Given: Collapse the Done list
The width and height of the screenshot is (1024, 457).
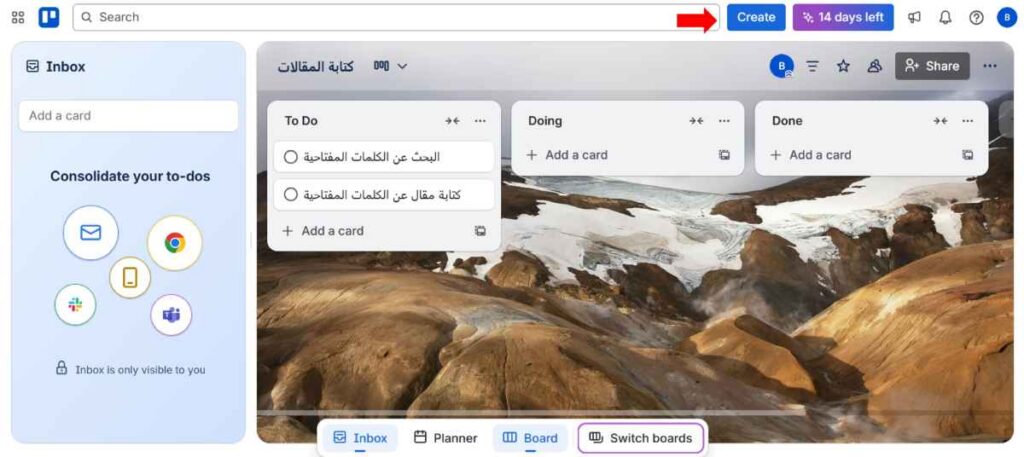Looking at the screenshot, I should pyautogui.click(x=940, y=121).
